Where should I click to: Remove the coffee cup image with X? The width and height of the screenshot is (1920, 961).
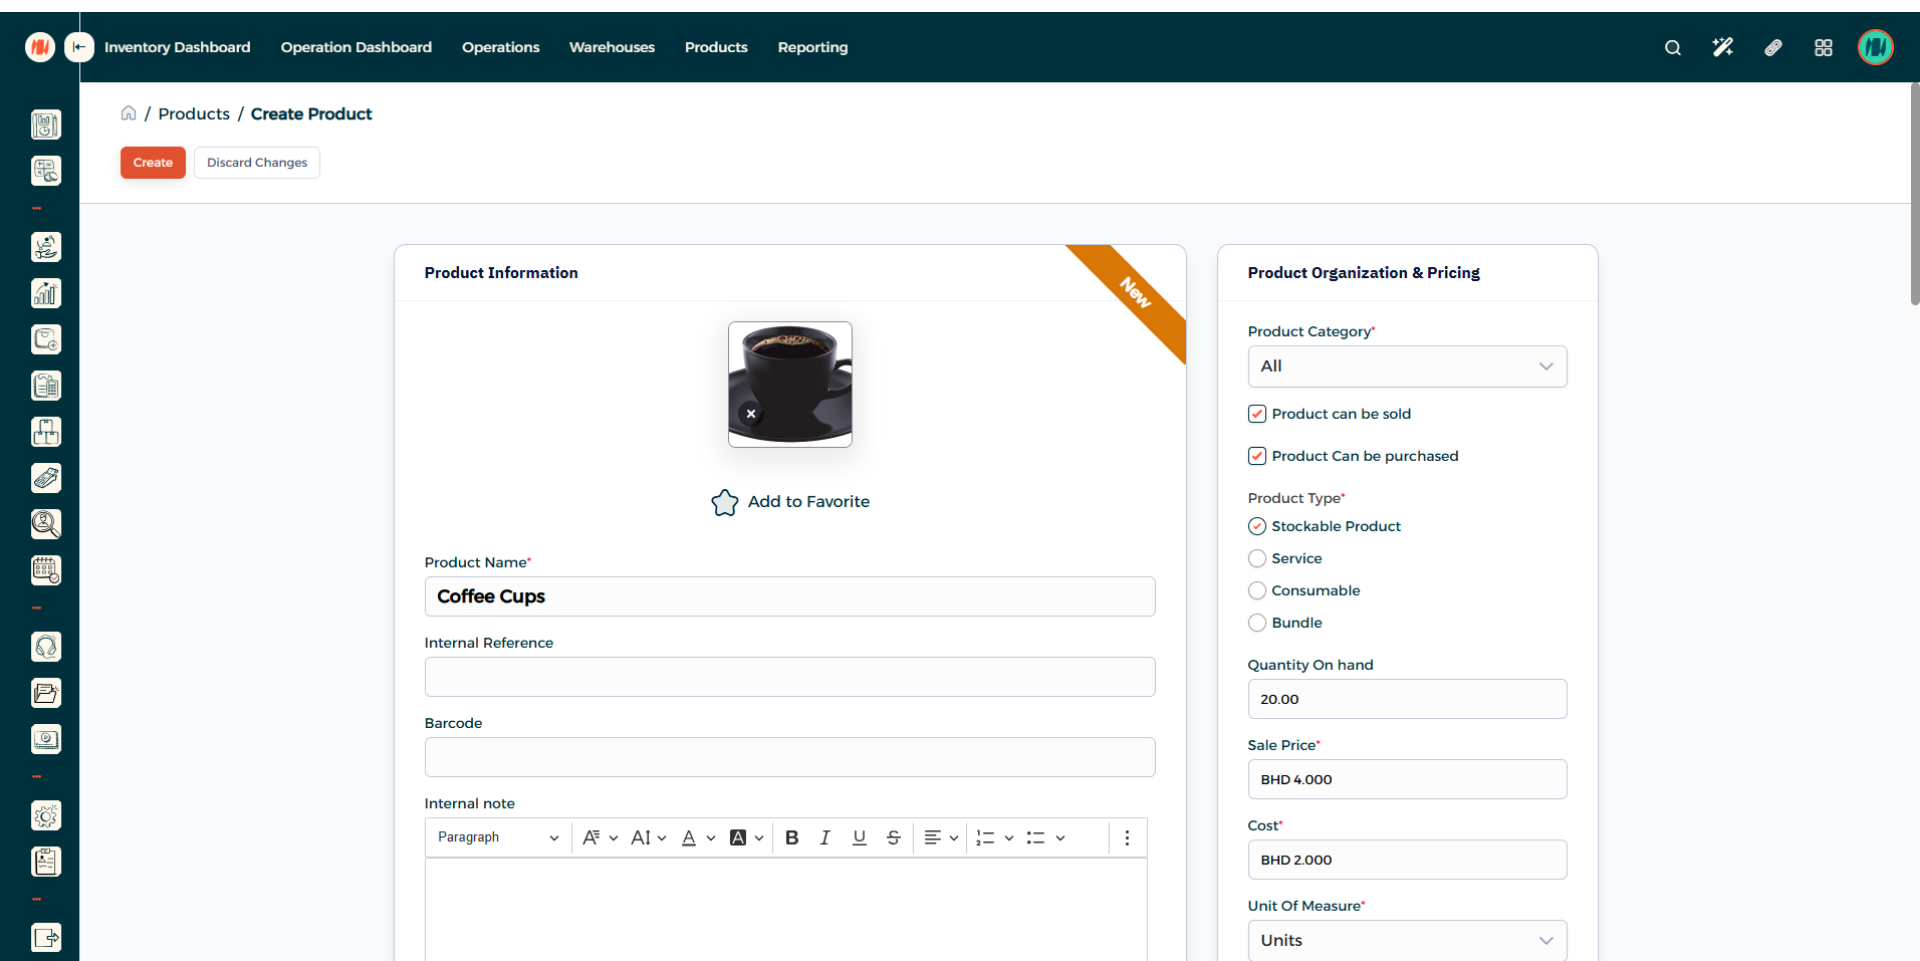(751, 413)
